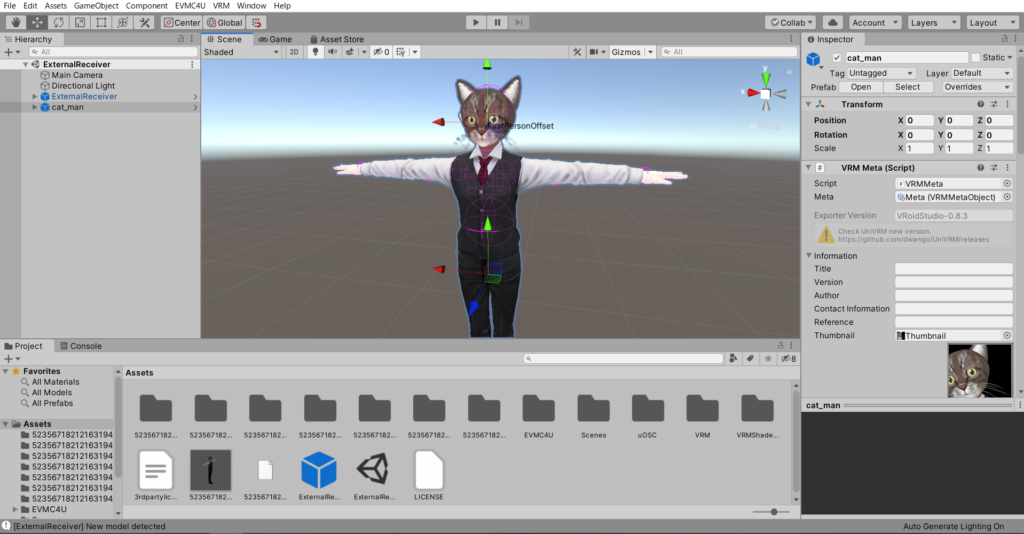
Task: Toggle hidden packages count icon in Project
Action: [789, 358]
